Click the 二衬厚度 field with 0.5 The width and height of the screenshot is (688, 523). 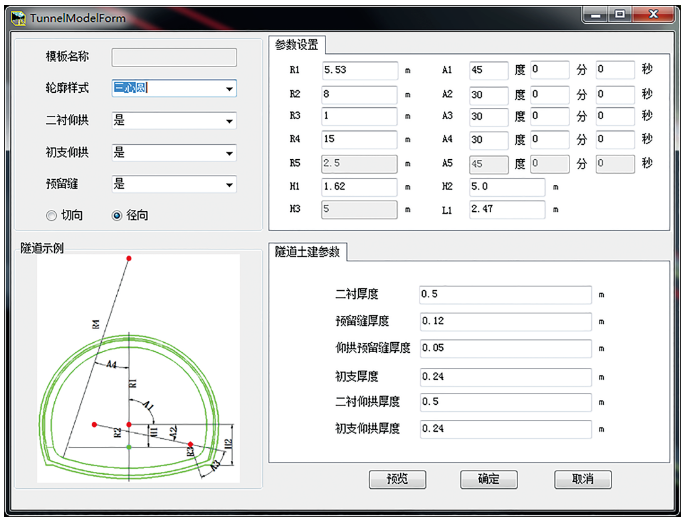click(505, 294)
